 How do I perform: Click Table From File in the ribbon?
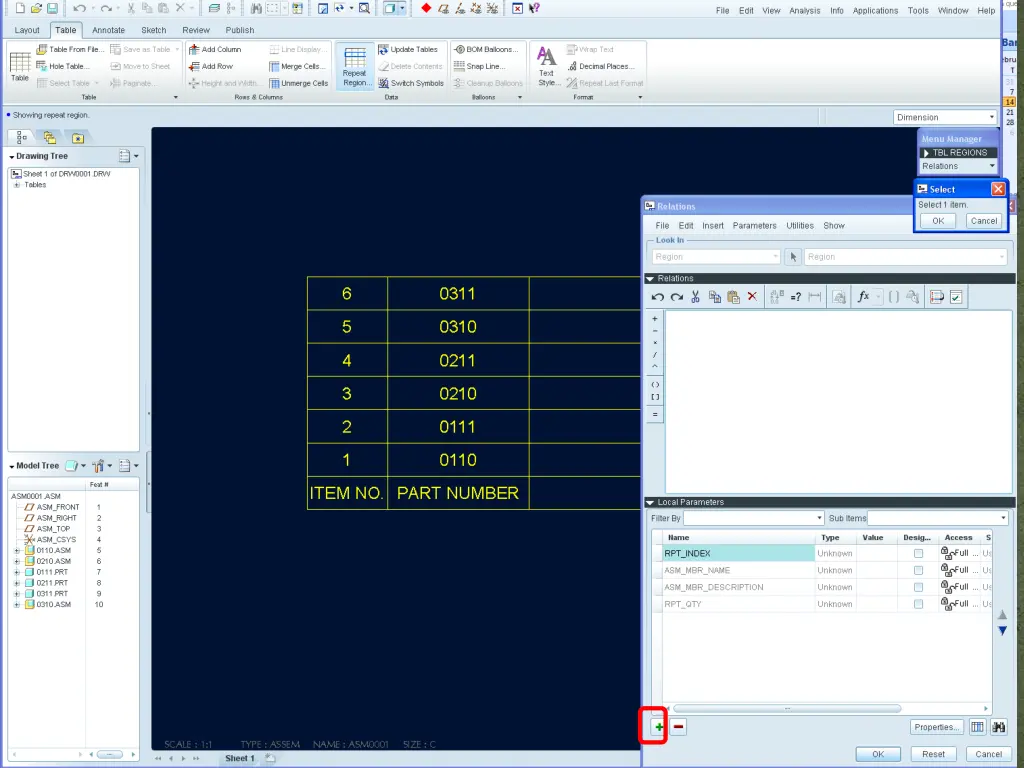coord(70,50)
